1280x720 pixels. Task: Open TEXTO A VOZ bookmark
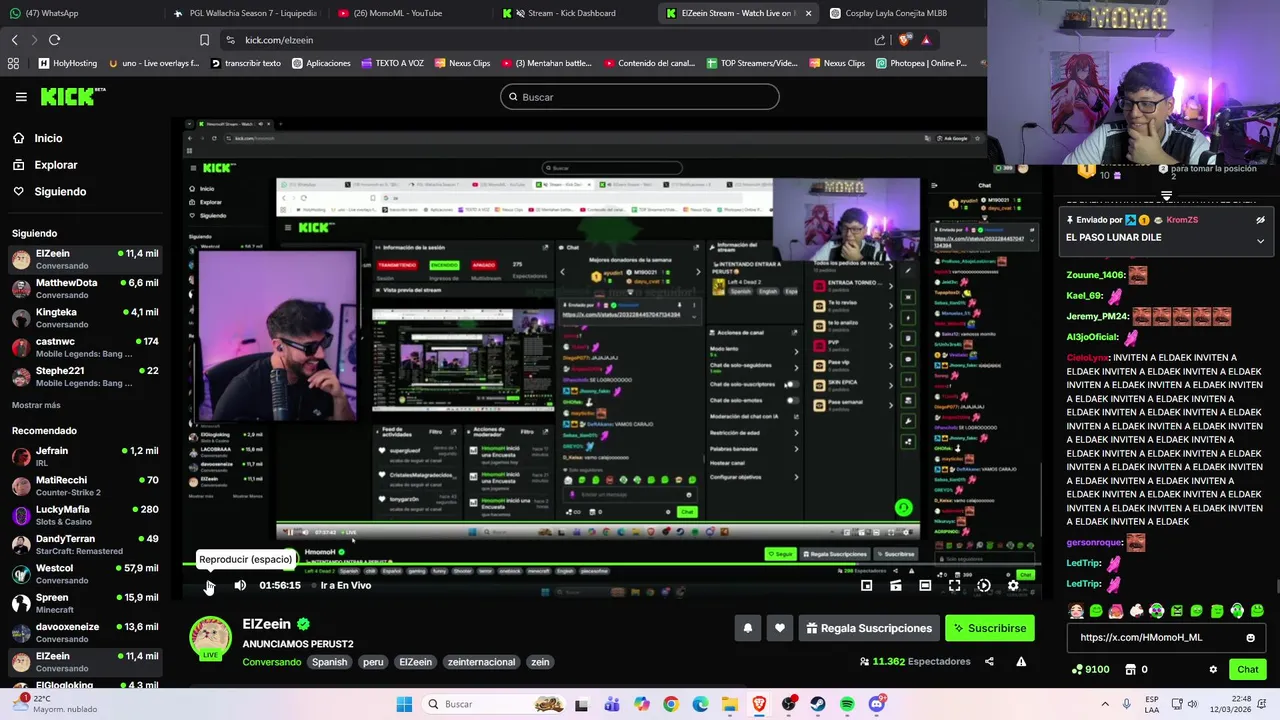click(x=392, y=63)
